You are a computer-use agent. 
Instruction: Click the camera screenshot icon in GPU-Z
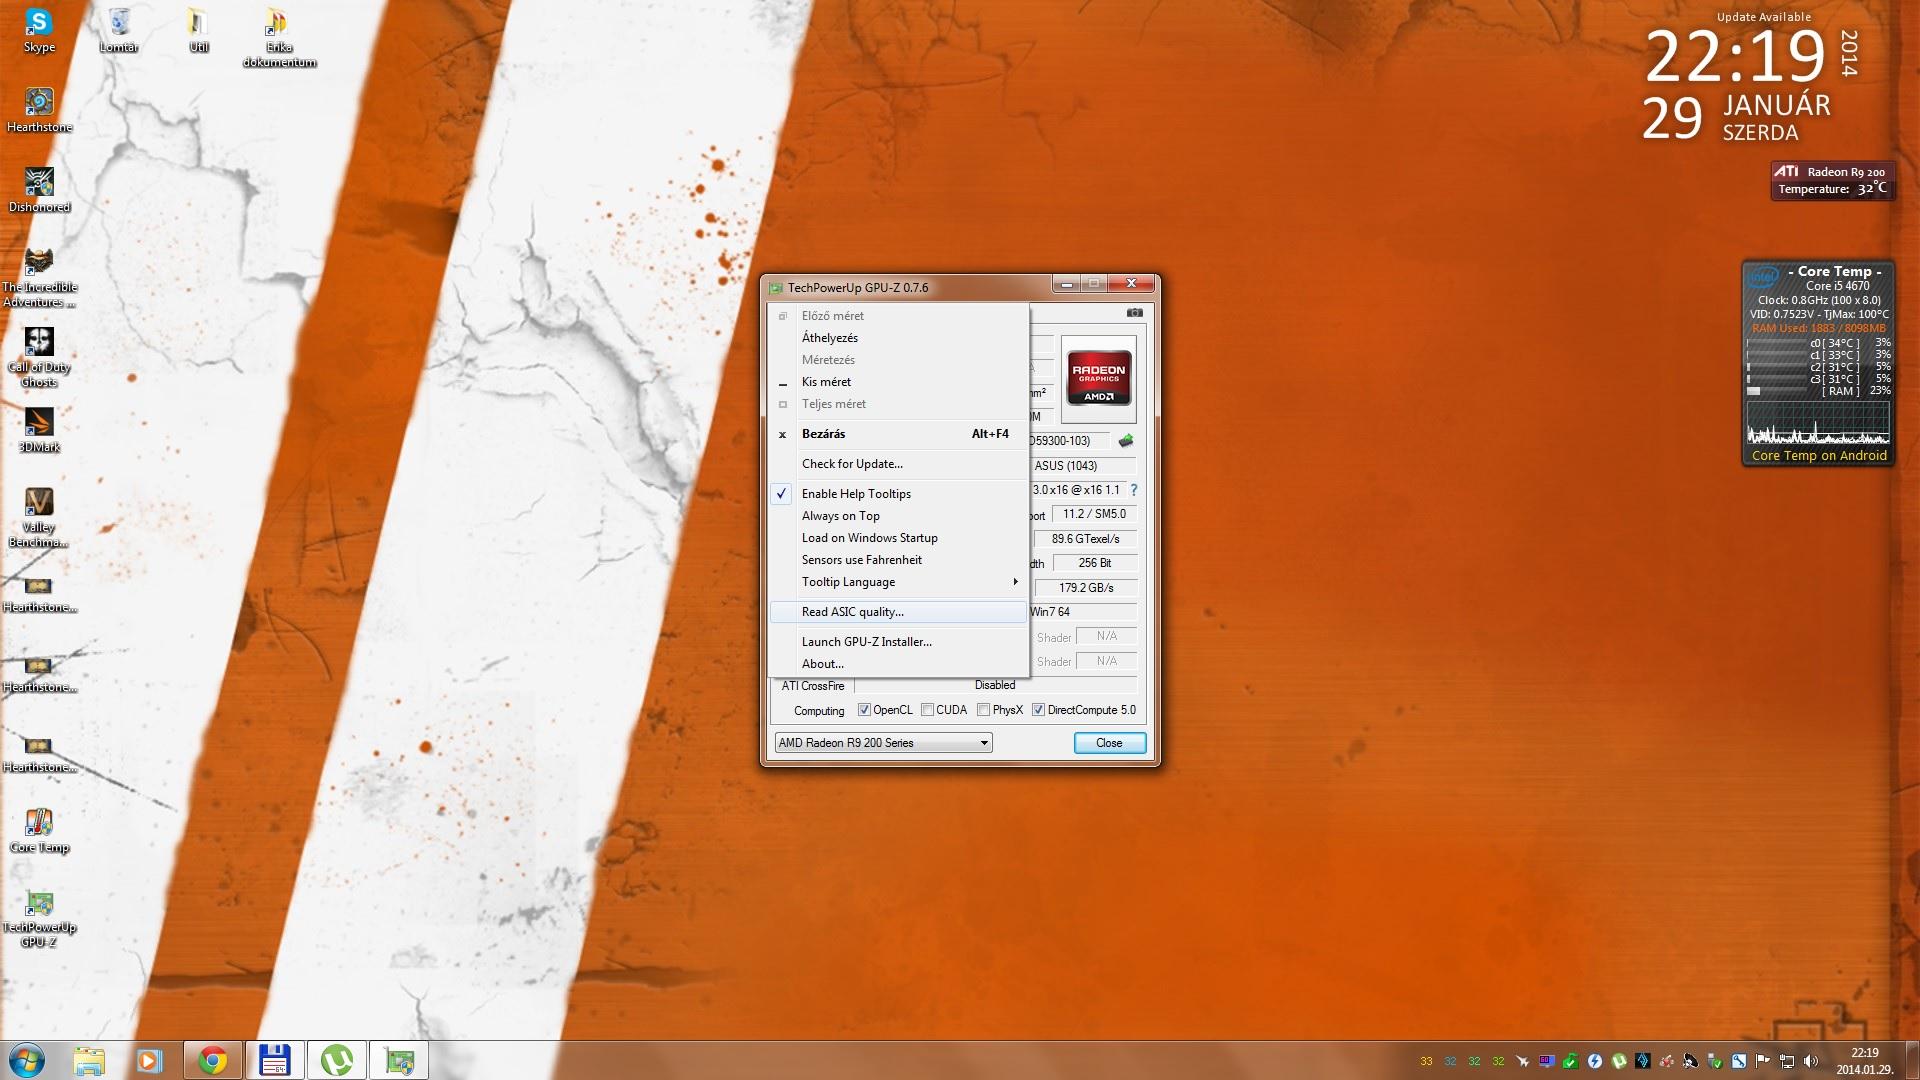click(1134, 313)
